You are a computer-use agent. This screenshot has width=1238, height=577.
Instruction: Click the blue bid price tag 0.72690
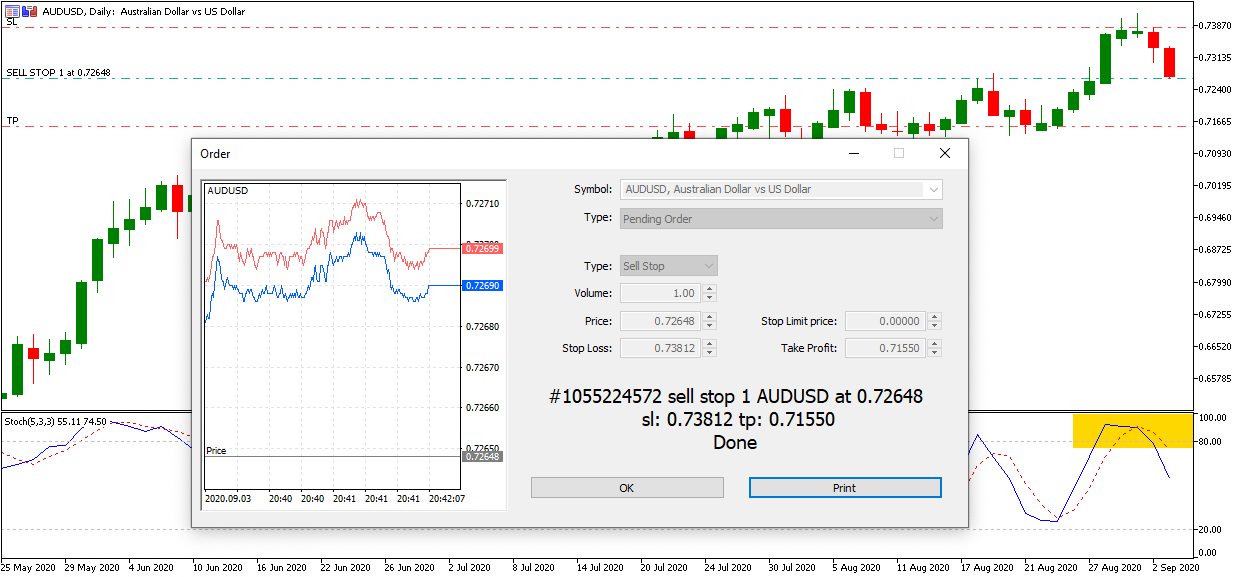pyautogui.click(x=482, y=286)
